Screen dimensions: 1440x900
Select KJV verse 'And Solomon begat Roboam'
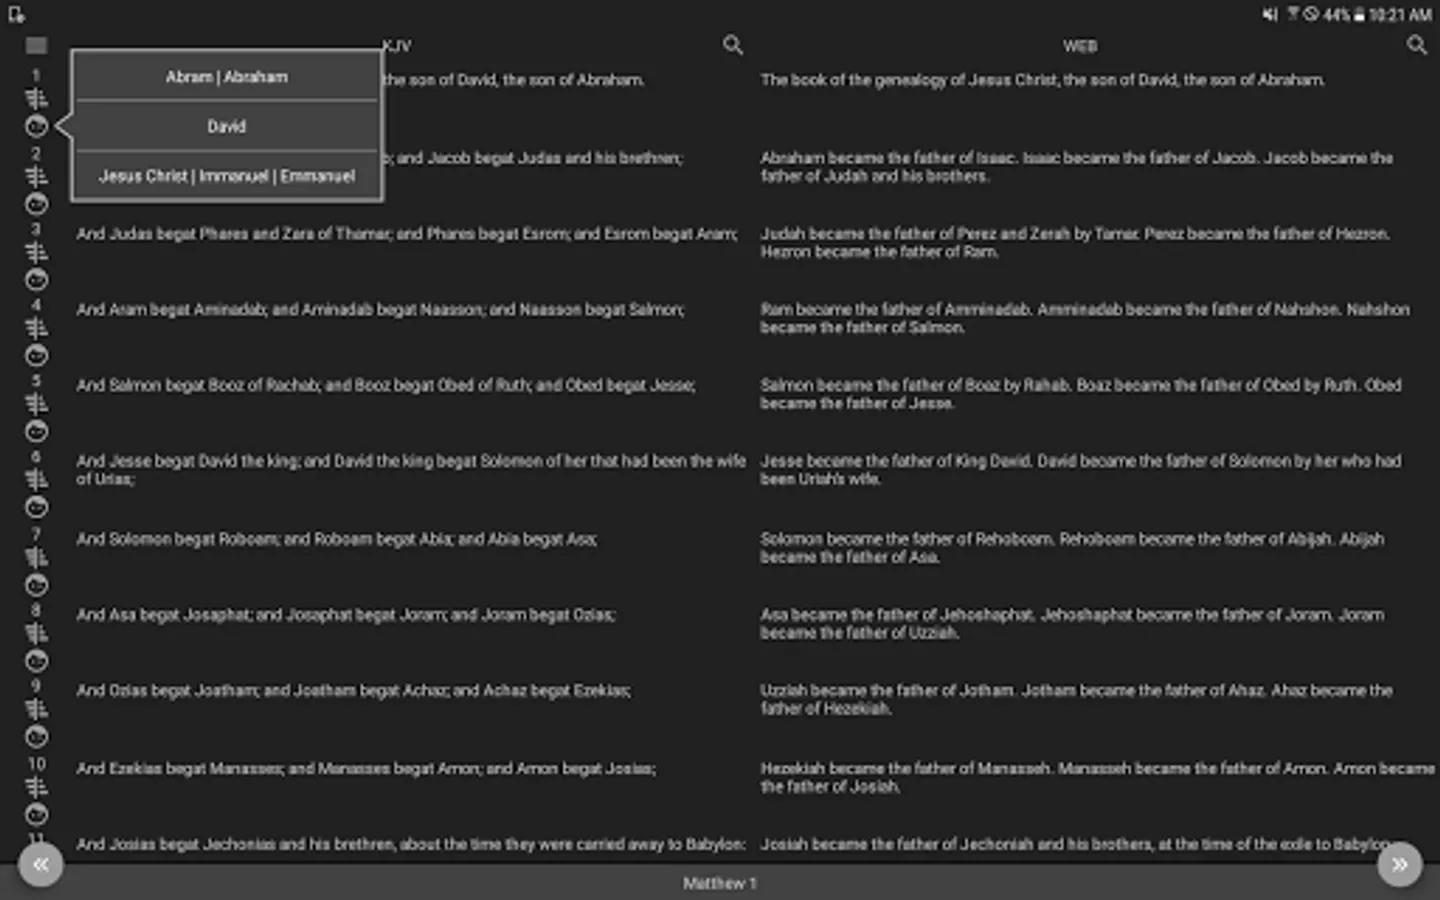tap(337, 539)
